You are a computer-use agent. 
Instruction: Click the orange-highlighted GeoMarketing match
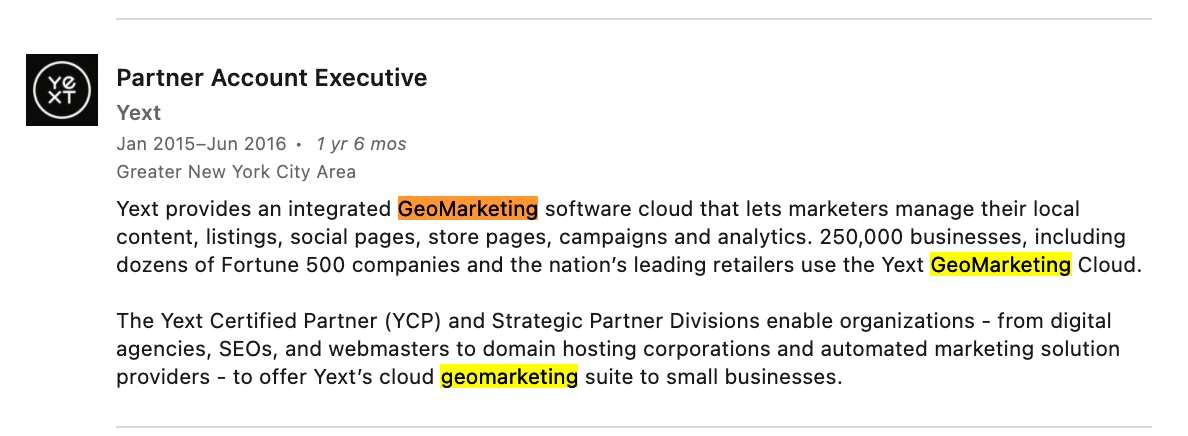467,208
